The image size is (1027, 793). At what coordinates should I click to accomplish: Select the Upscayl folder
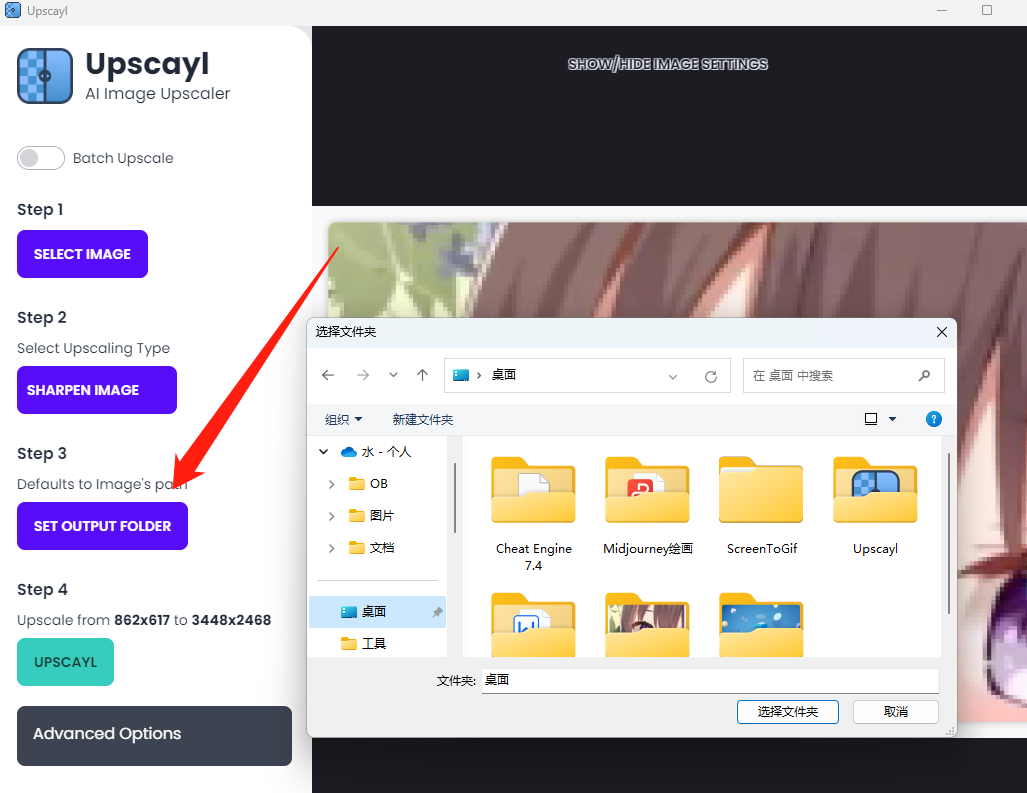point(875,506)
